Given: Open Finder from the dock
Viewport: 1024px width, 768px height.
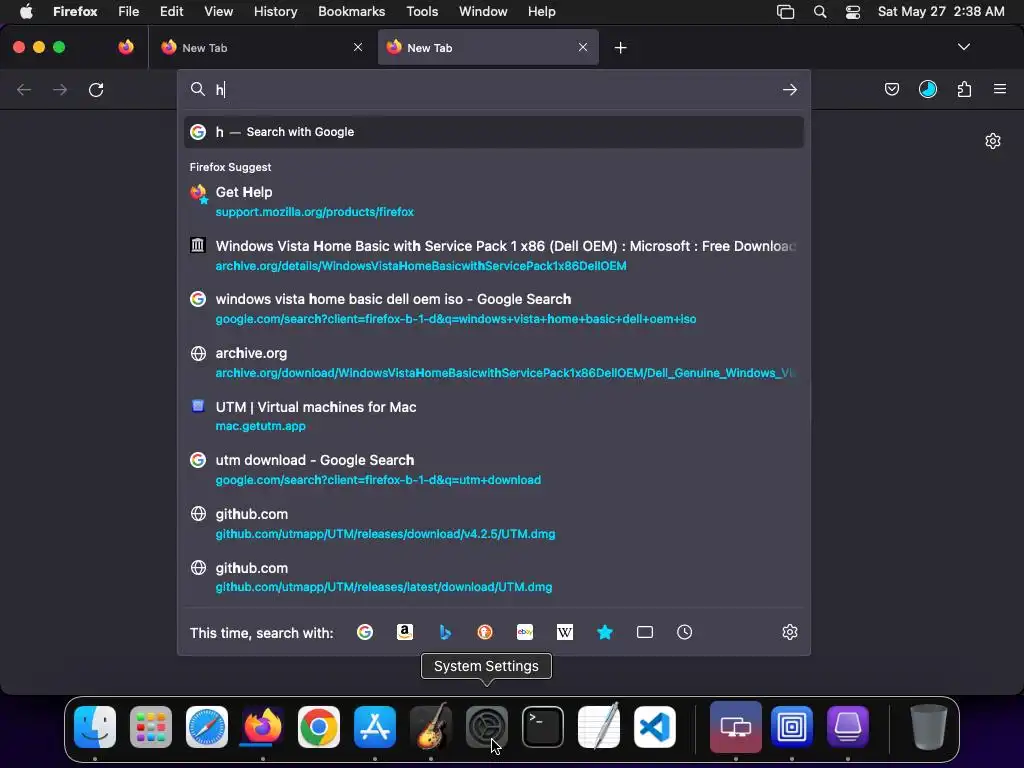Looking at the screenshot, I should pyautogui.click(x=95, y=726).
